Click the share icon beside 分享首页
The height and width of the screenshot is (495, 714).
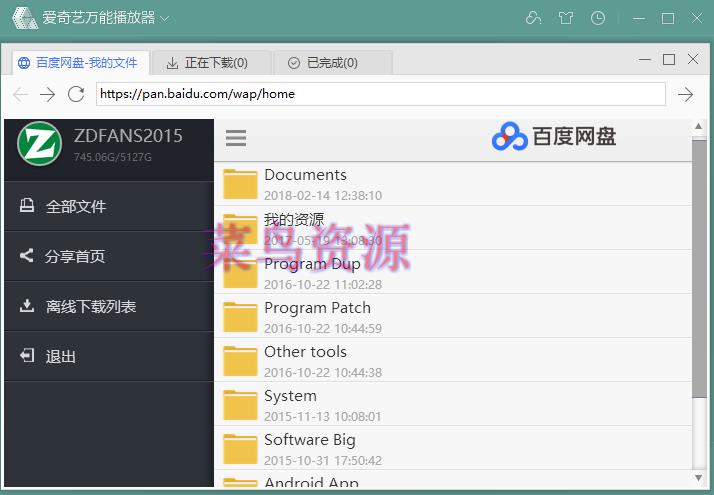click(27, 255)
